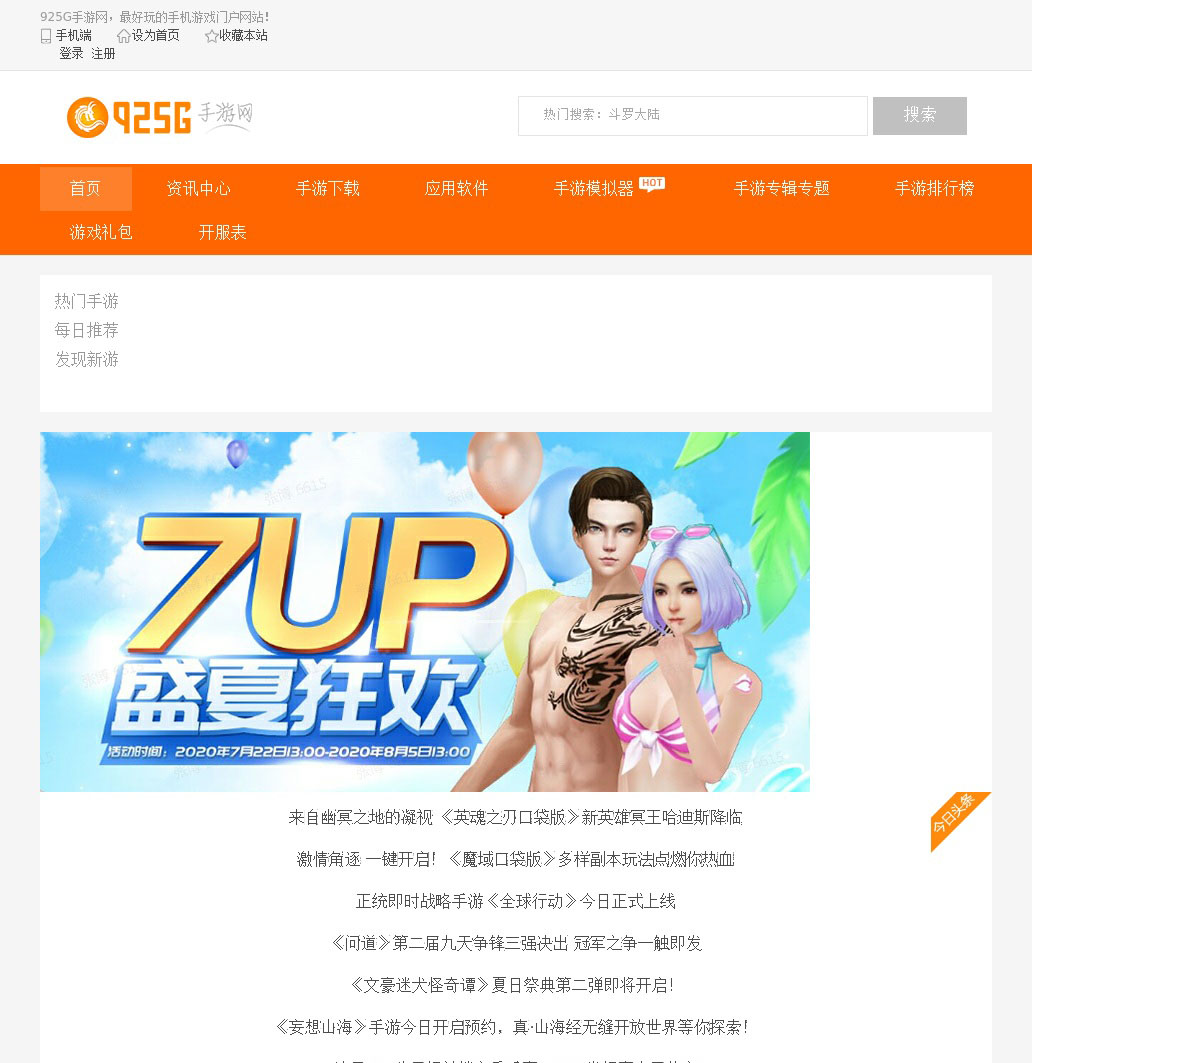The height and width of the screenshot is (1063, 1200).
Task: Open headline 妄想山海 手游今日开启预约
Action: click(x=515, y=1028)
